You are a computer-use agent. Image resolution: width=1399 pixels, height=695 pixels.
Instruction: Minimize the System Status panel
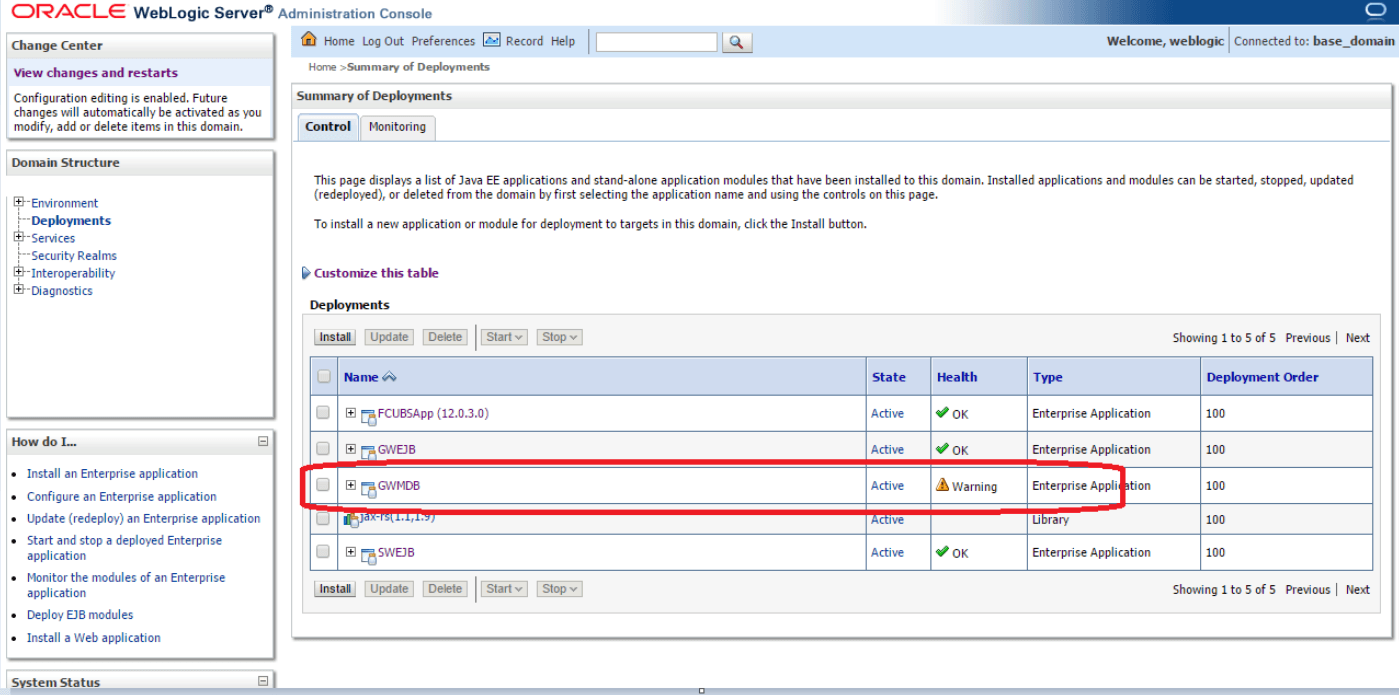(x=263, y=681)
